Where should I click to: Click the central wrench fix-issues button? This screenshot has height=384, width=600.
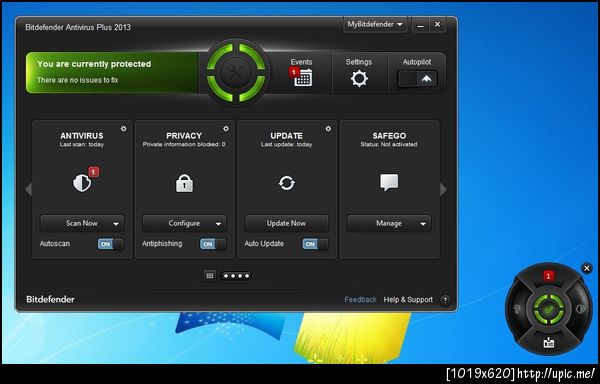click(236, 73)
